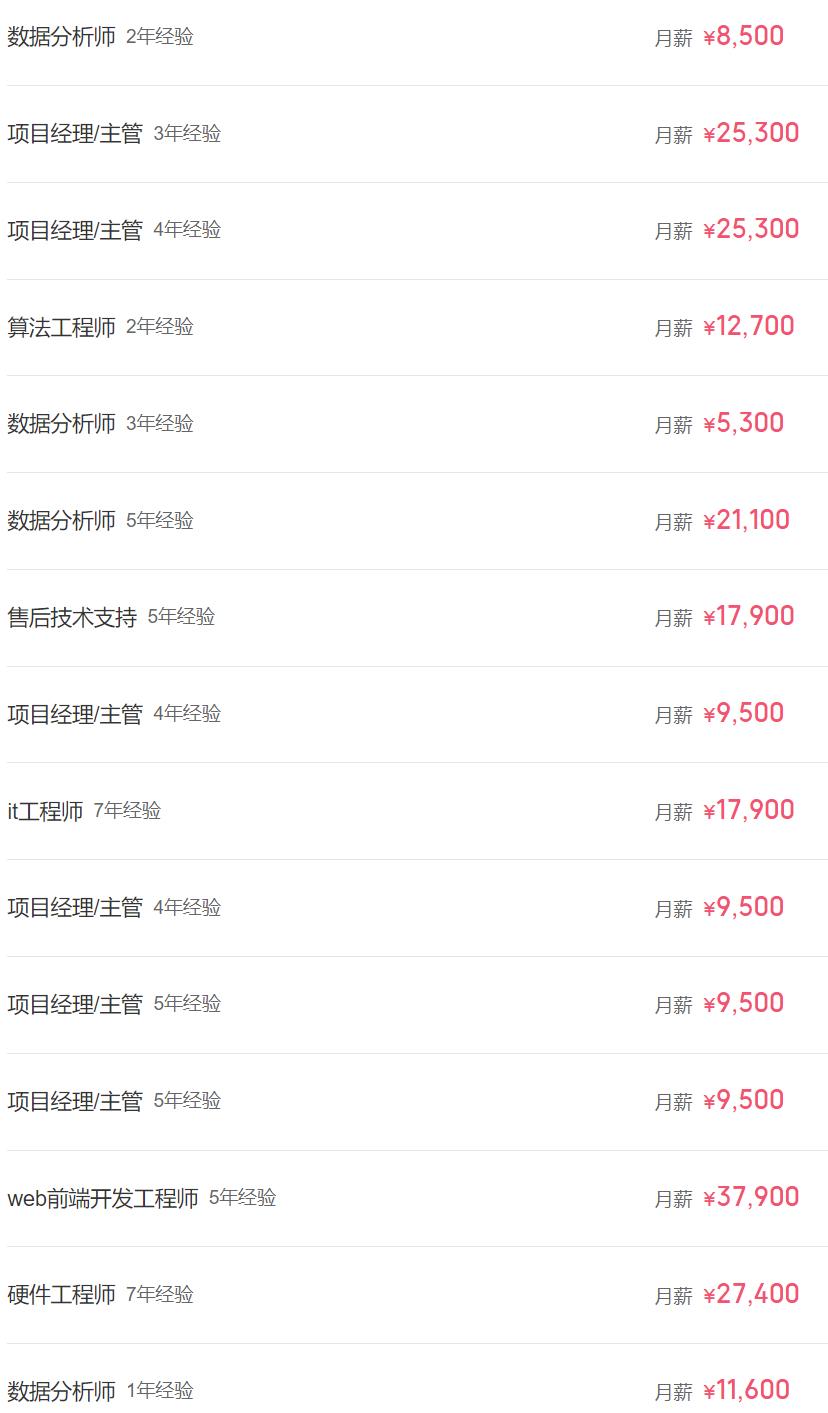
Task: Click the ¥37,900 salary amount
Action: click(751, 1198)
